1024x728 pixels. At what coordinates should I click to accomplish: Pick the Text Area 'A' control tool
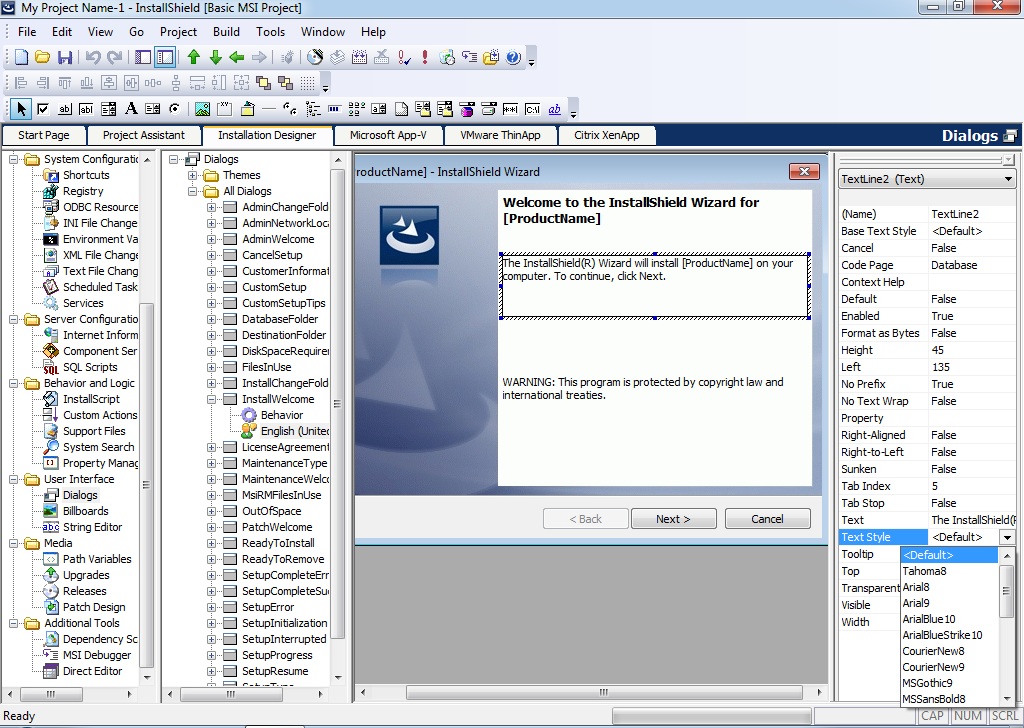131,109
